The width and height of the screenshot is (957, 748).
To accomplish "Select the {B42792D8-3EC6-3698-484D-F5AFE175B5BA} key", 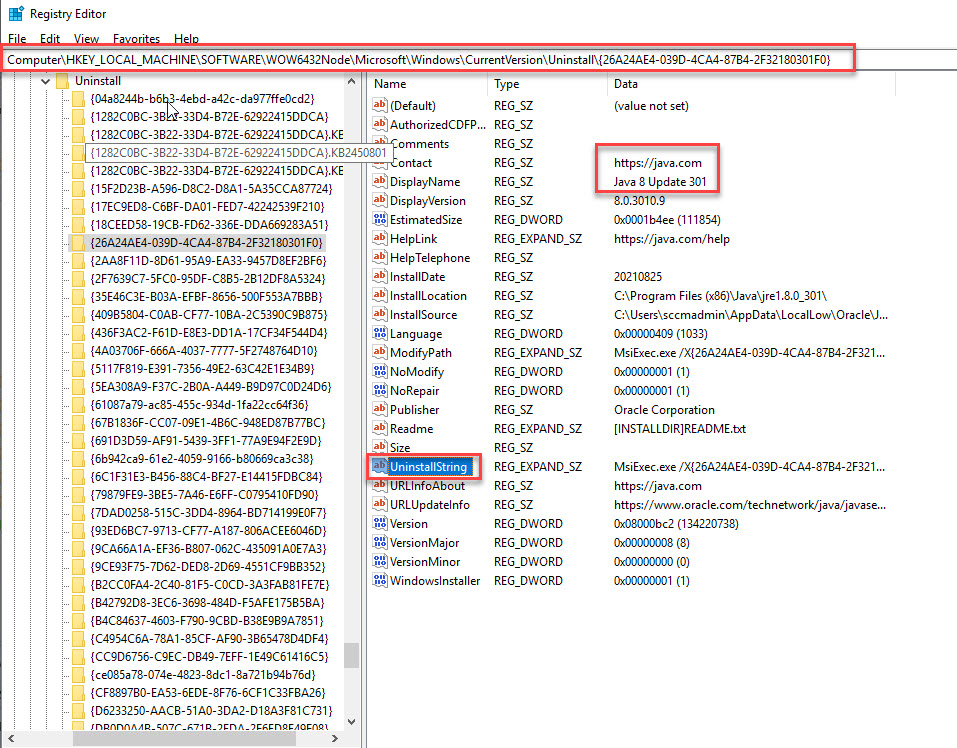I will click(x=207, y=603).
